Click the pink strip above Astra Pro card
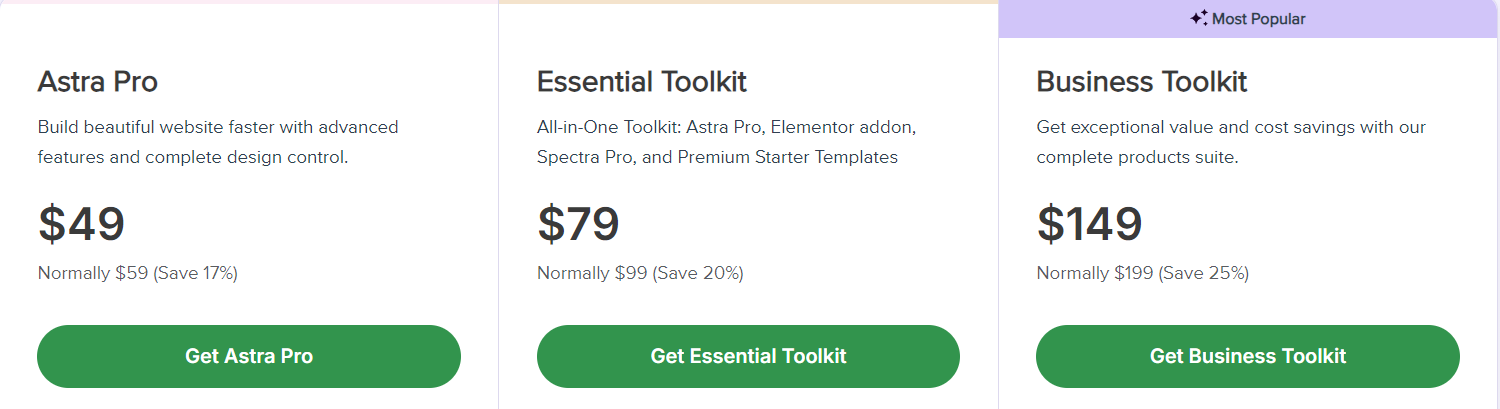Screen dimensions: 1500x409 [x=249, y=2]
